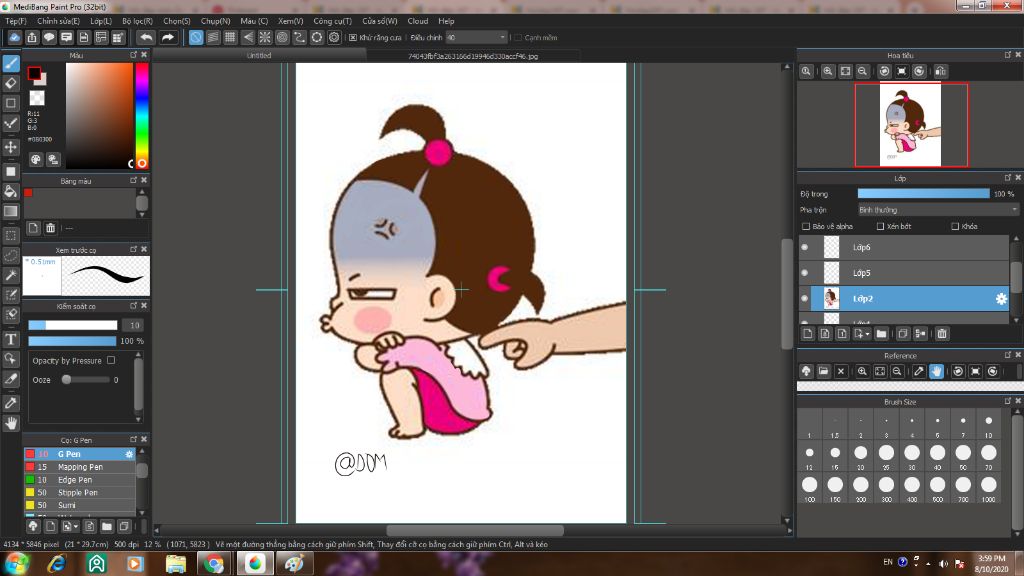
Task: Click the brush size value field 10
Action: click(135, 325)
